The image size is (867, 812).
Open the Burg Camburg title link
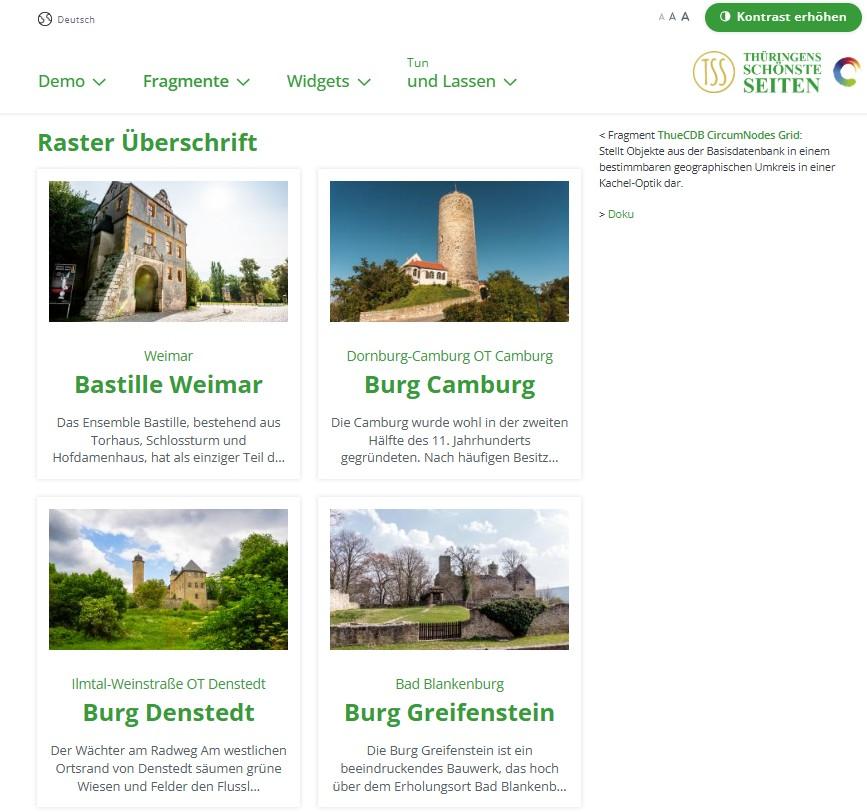[450, 385]
